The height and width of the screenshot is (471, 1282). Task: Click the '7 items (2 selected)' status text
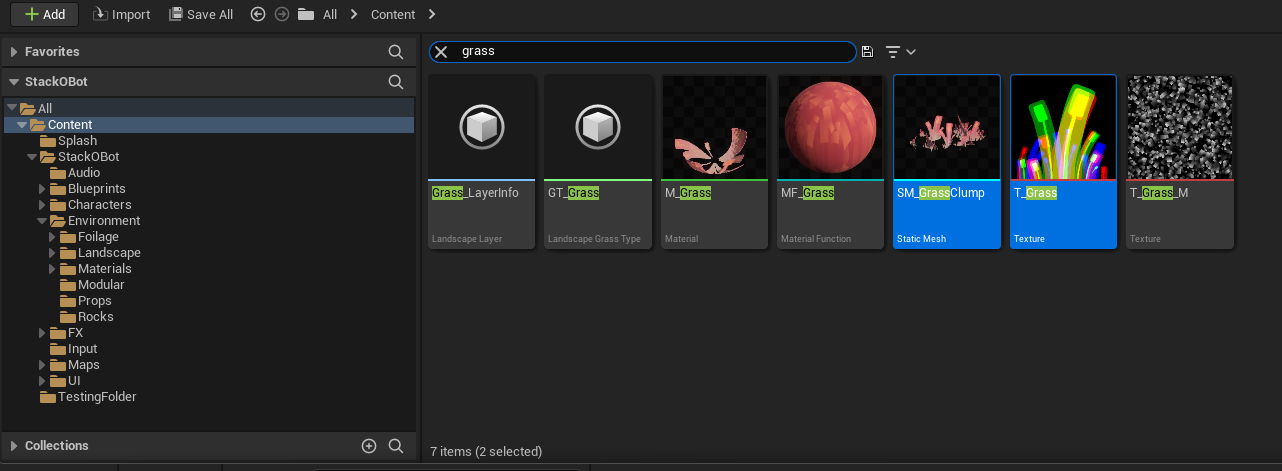coord(486,452)
